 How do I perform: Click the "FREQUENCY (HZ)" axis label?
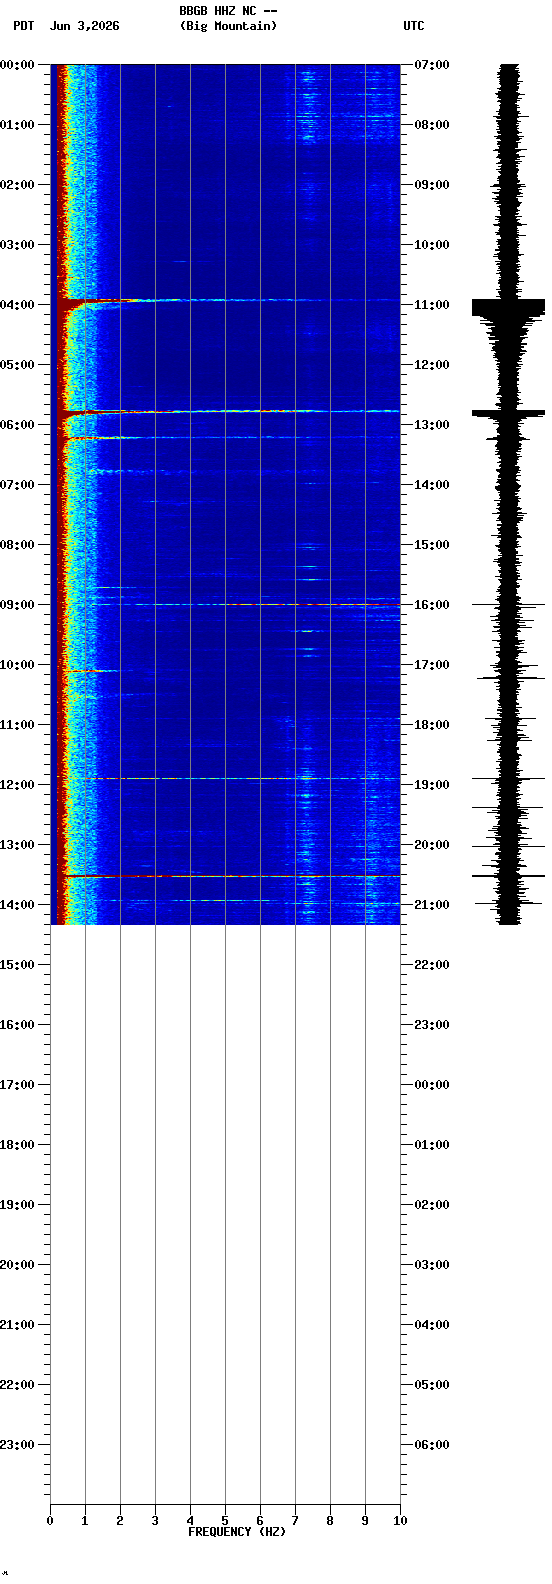tap(236, 1532)
